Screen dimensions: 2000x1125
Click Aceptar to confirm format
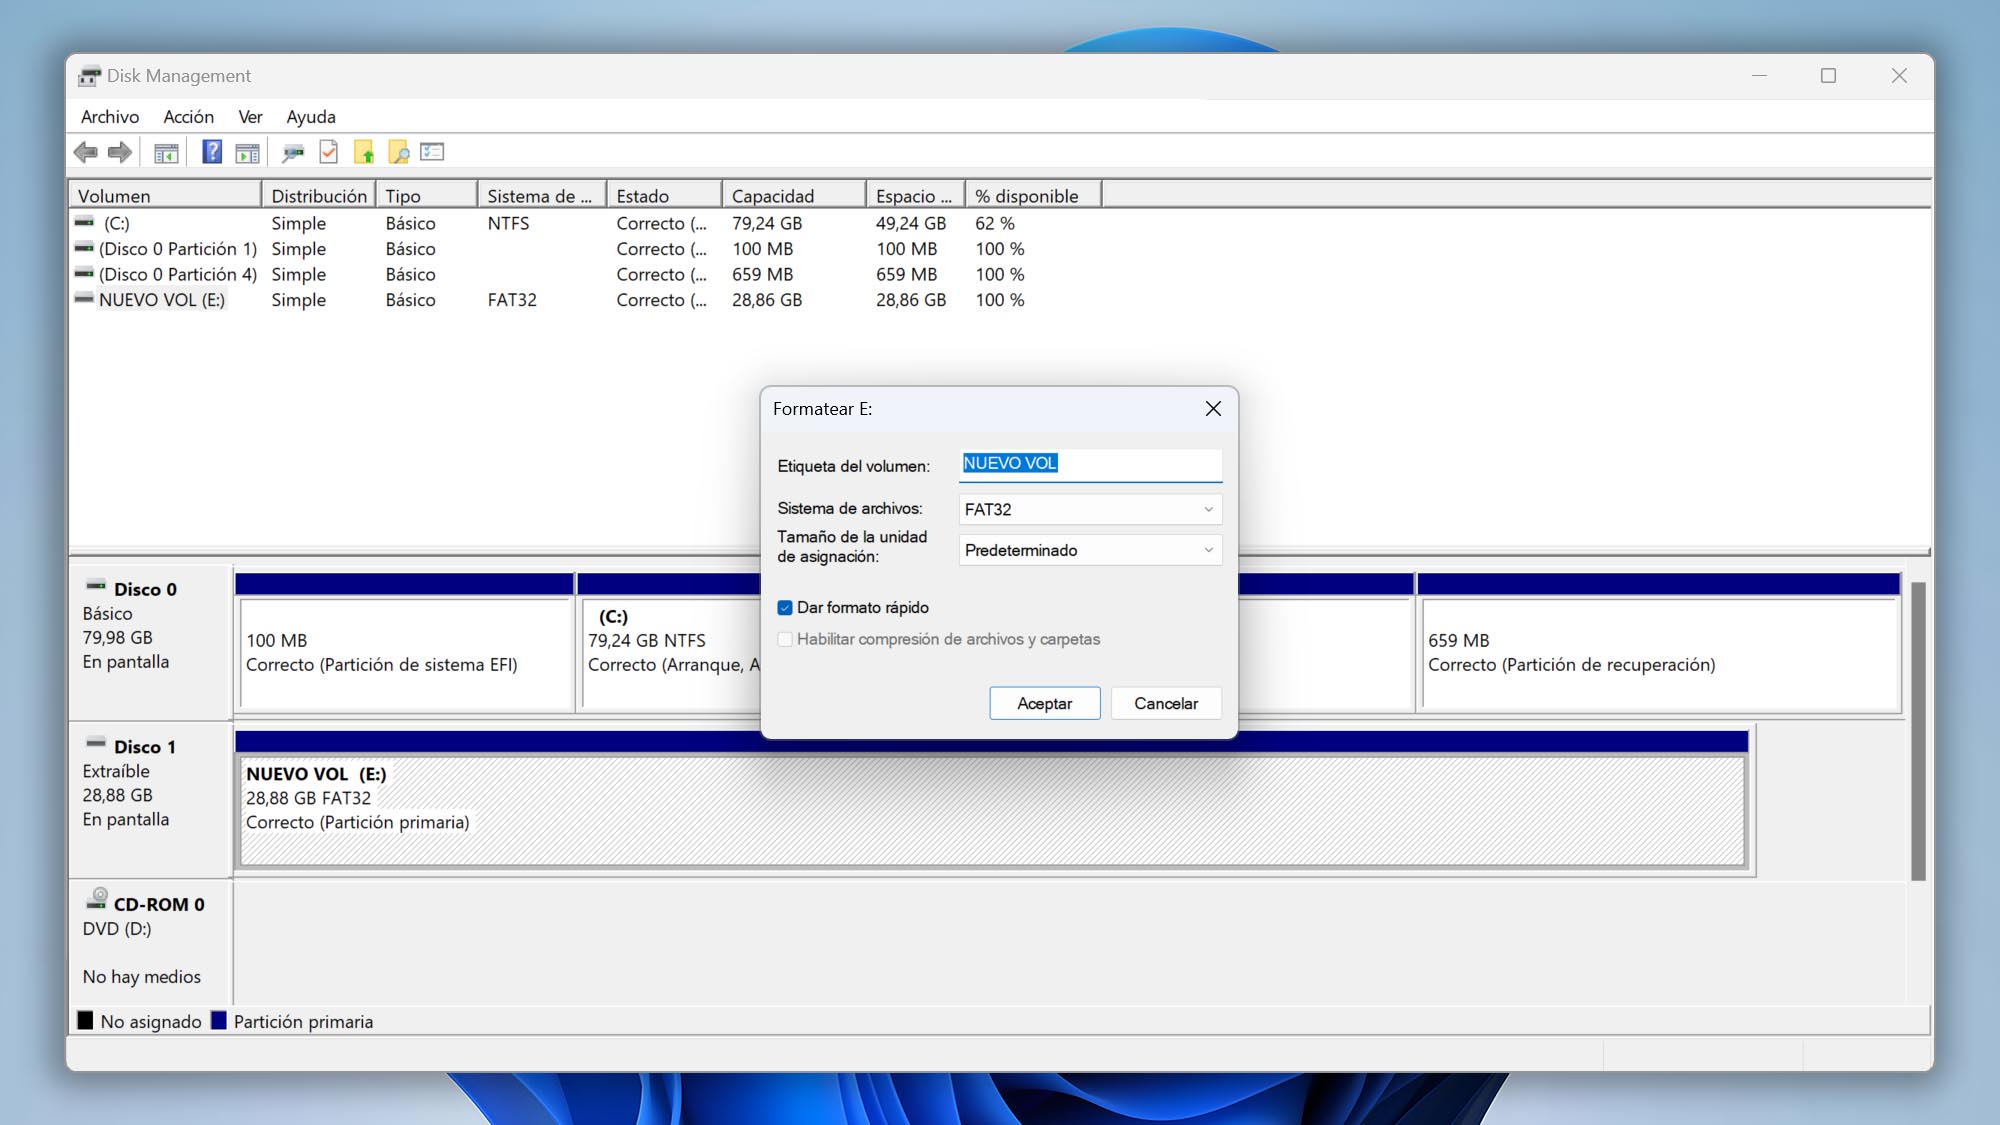1044,702
